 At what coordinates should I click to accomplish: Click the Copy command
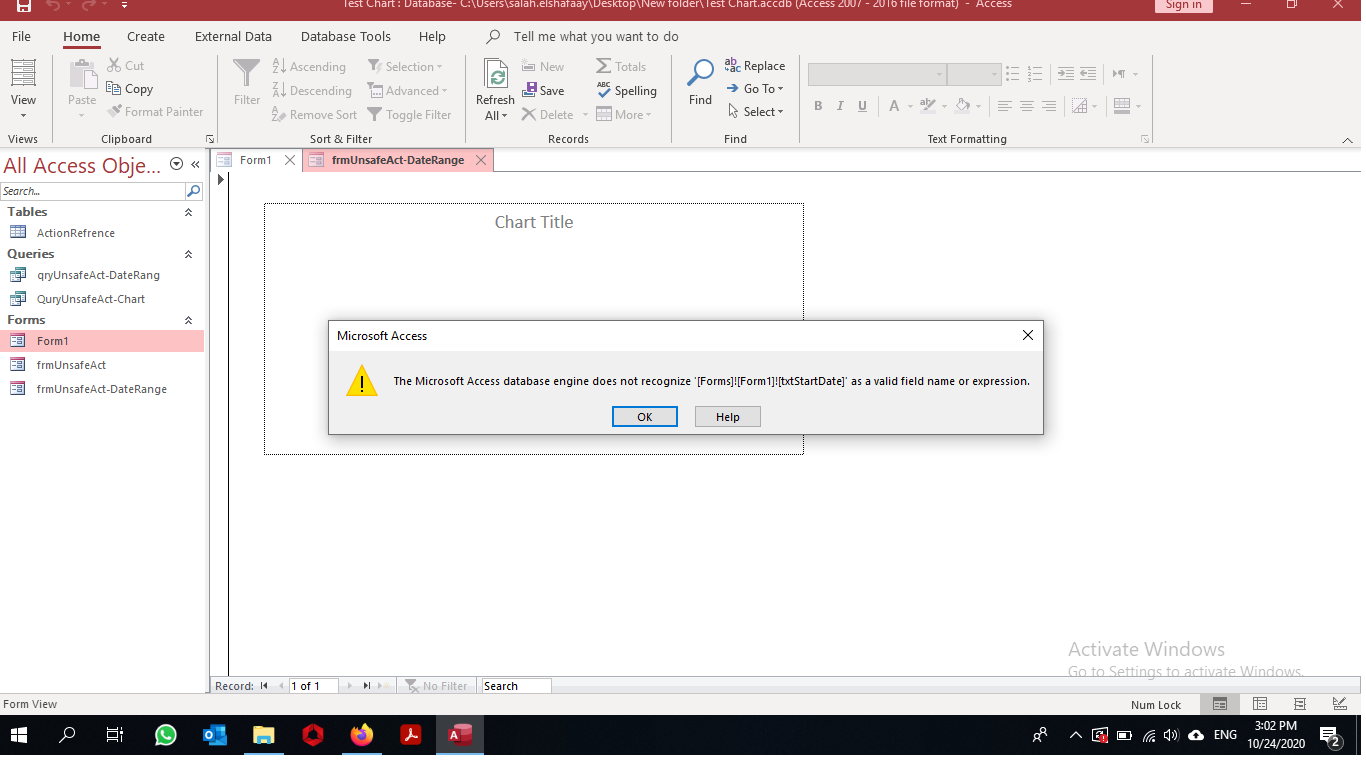click(x=130, y=89)
